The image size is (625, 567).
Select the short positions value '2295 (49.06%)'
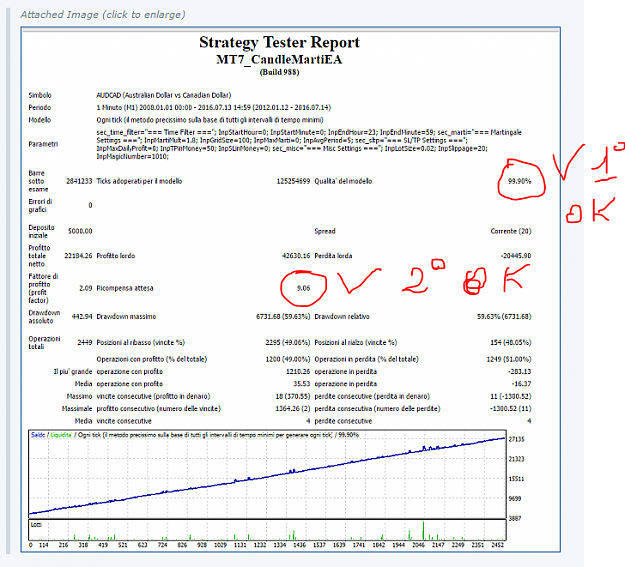tap(288, 343)
